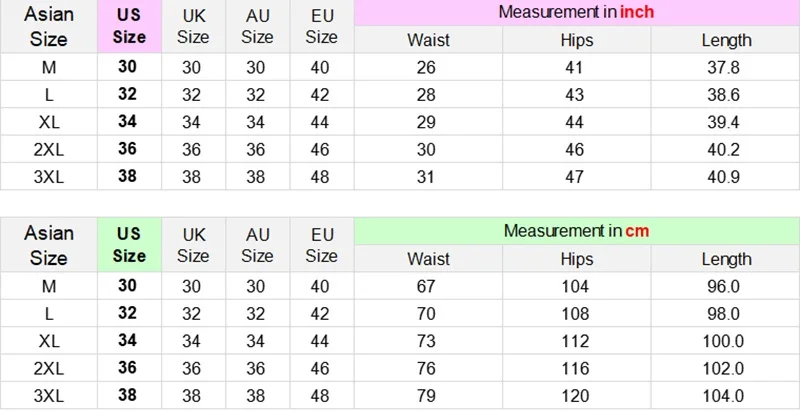800x411 pixels.
Task: Select the AU Size header in inch table
Action: [x=258, y=26]
